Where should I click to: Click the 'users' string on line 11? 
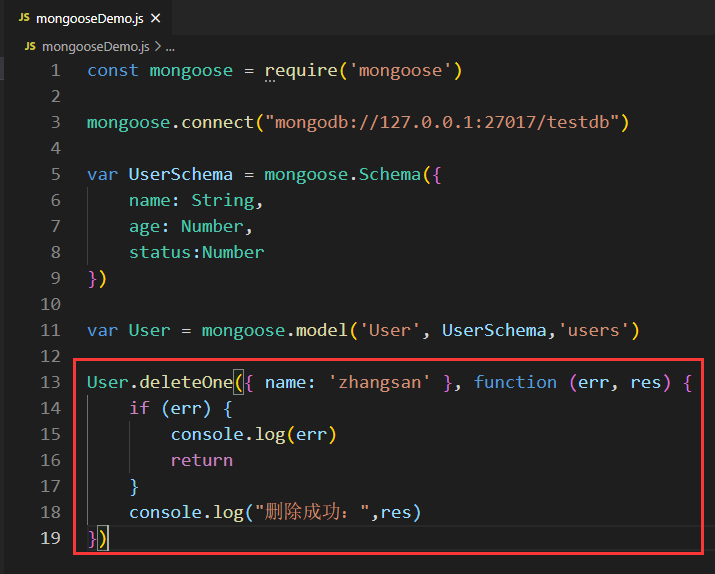[x=593, y=331]
